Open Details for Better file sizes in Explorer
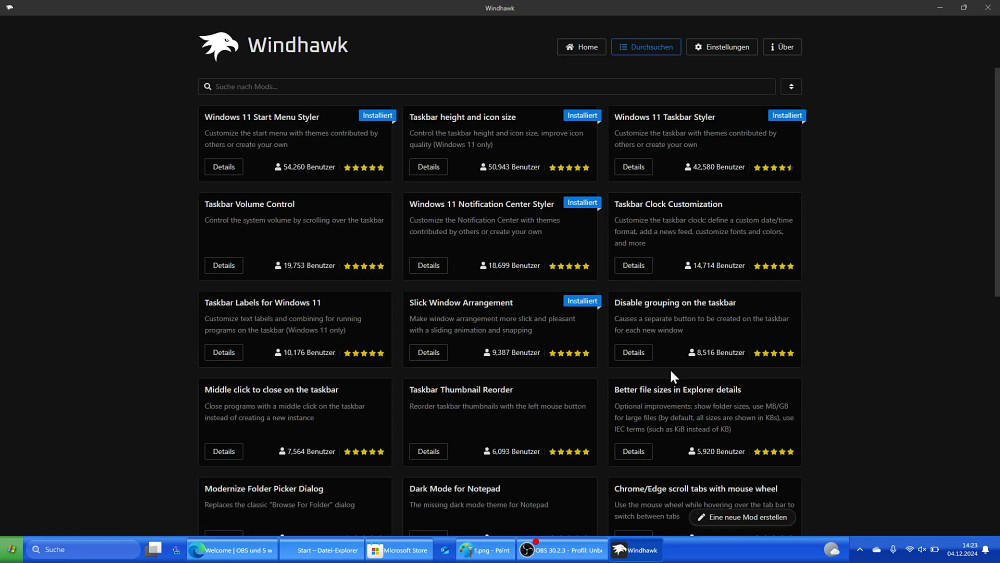 633,451
